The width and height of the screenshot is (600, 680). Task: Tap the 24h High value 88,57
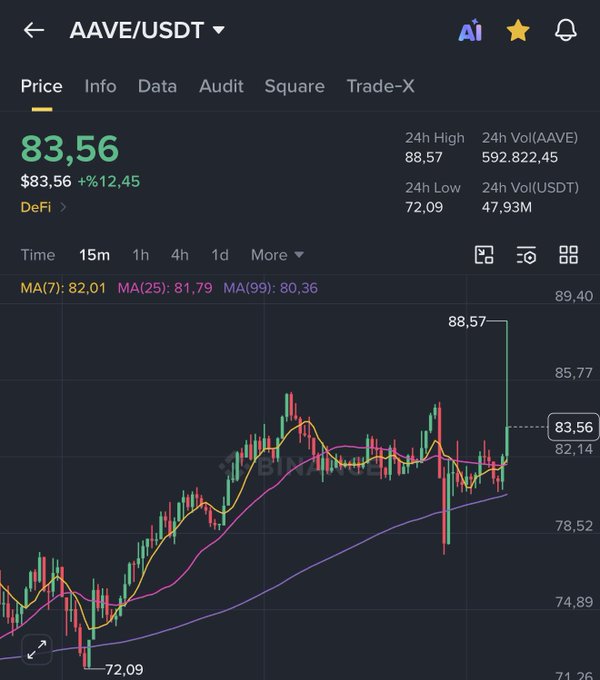click(424, 157)
